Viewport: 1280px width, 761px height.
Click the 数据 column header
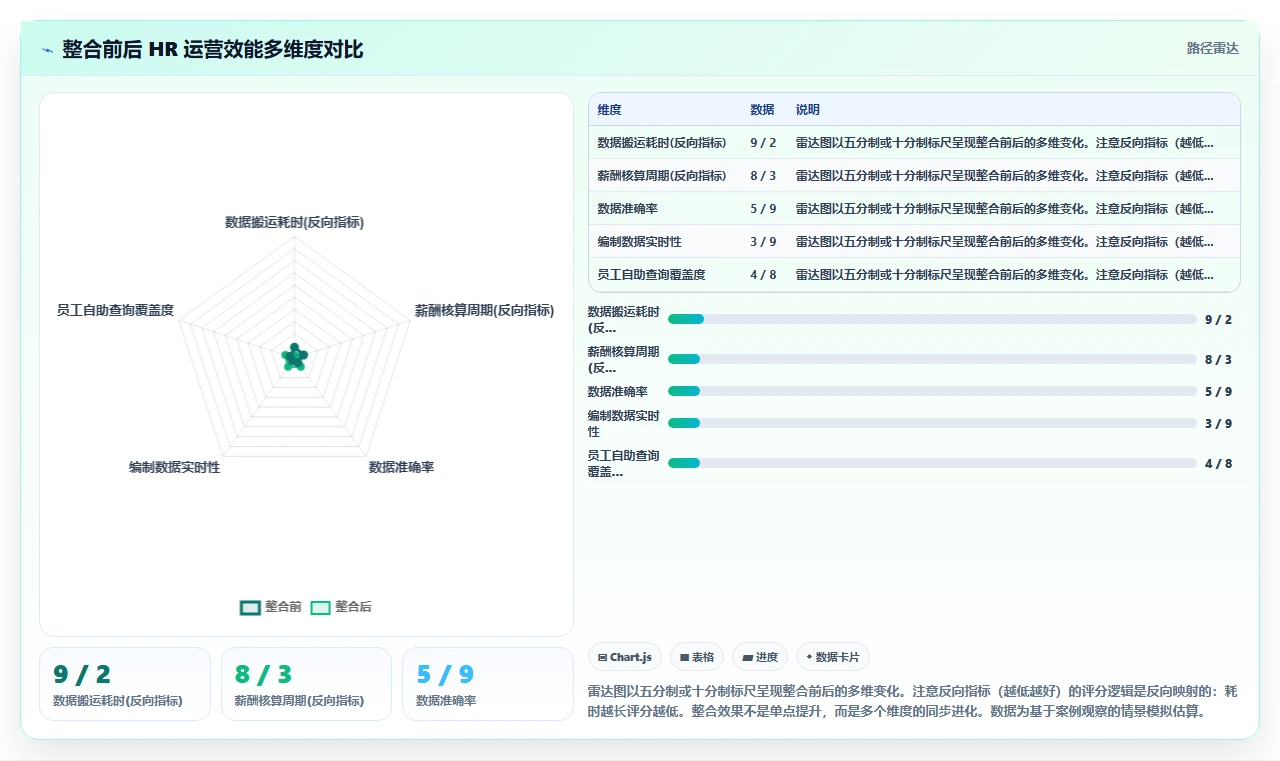[762, 110]
